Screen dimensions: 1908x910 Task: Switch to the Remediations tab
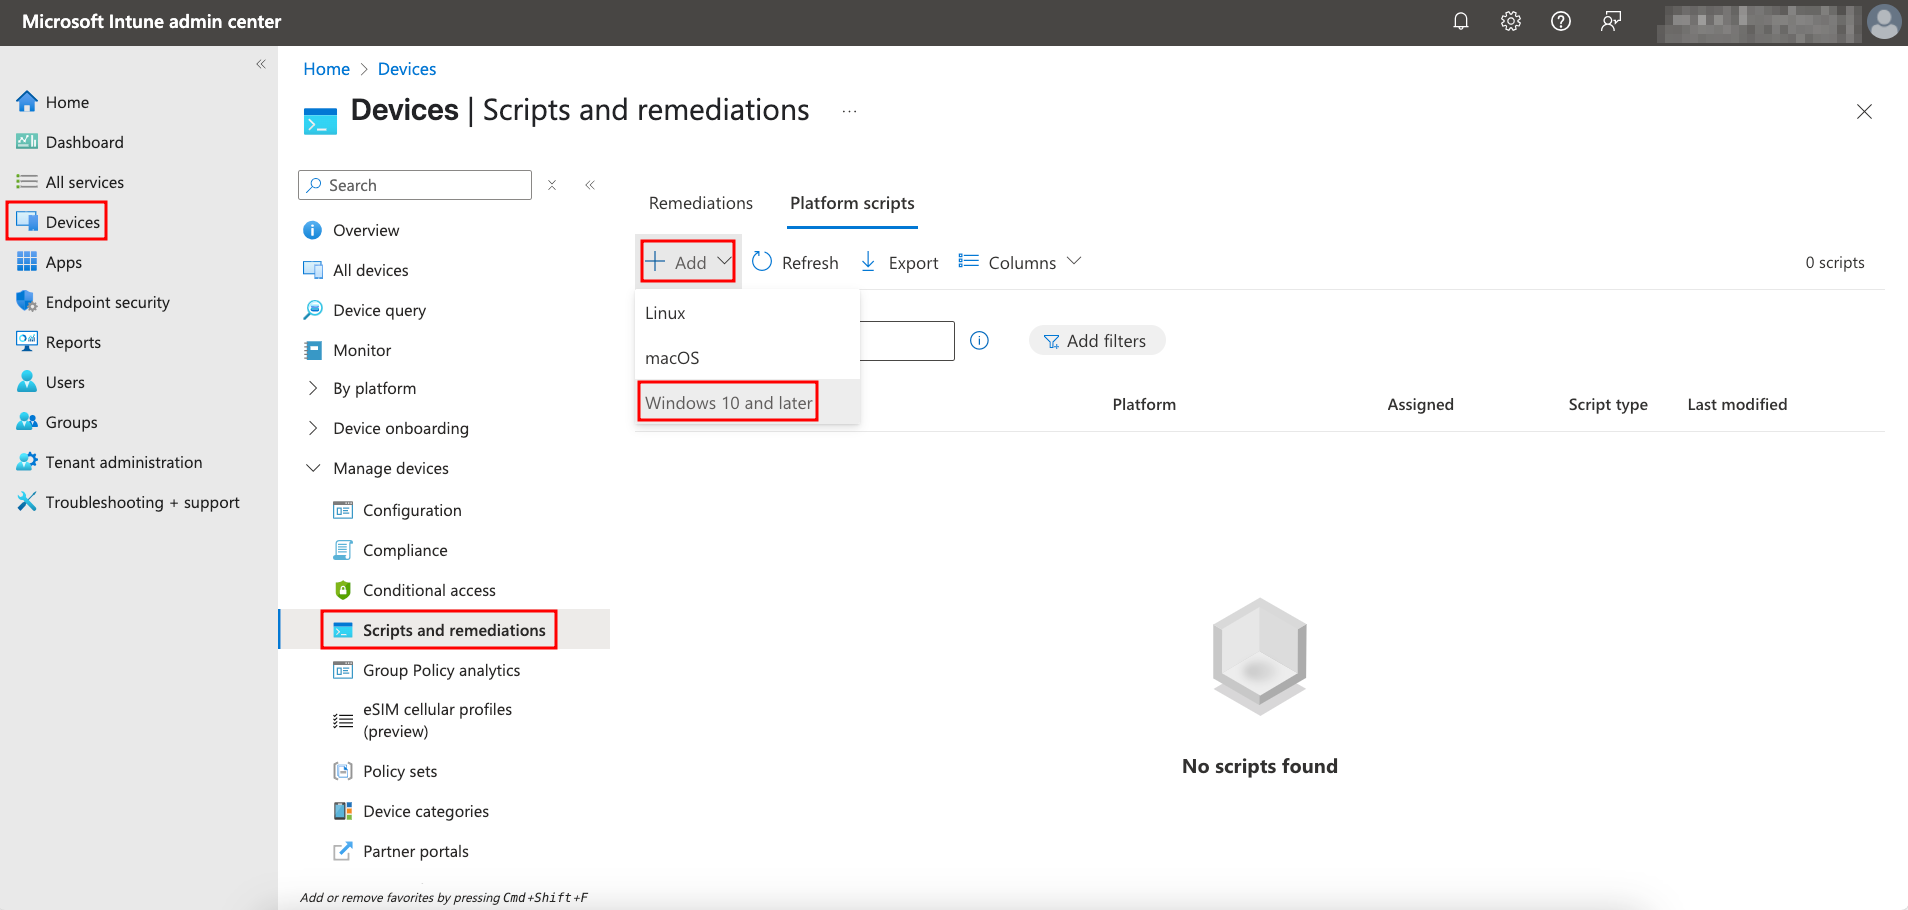(x=701, y=203)
